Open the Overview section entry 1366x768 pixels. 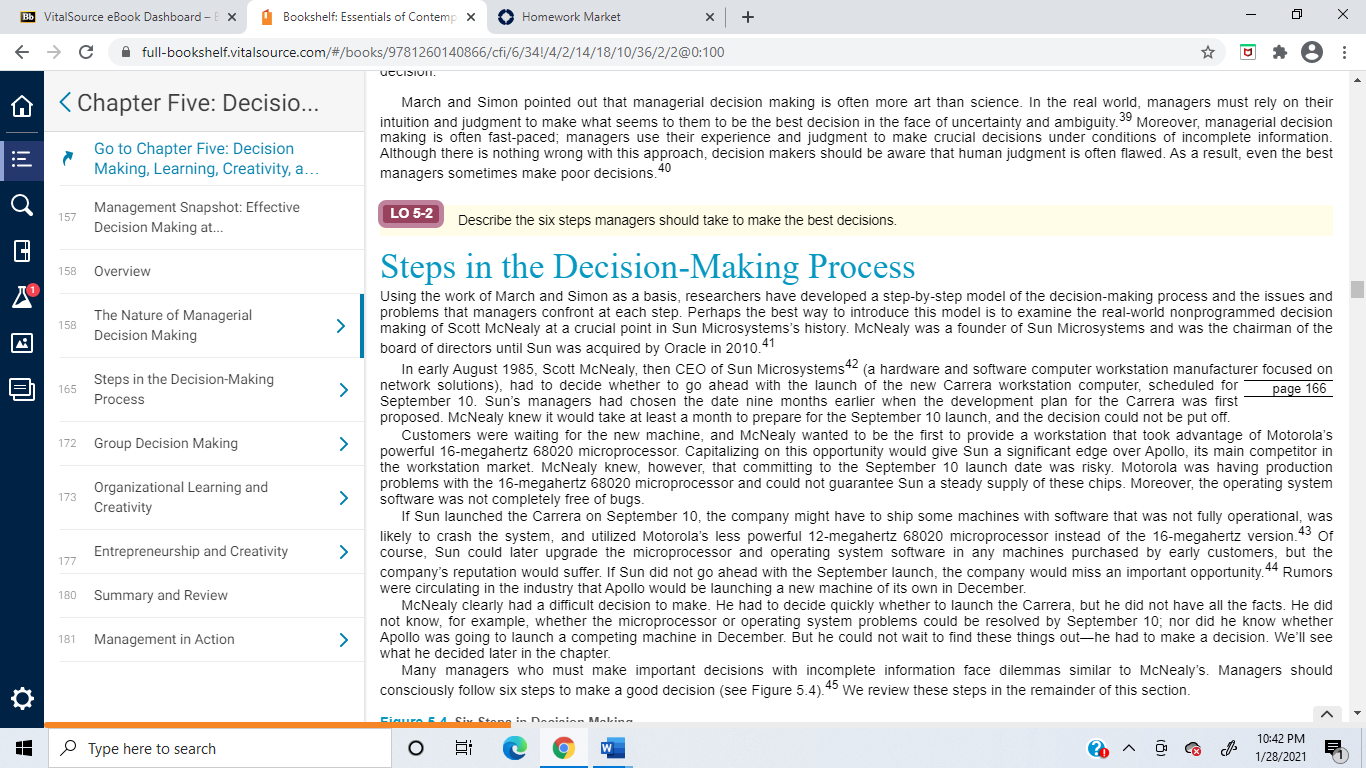[122, 271]
